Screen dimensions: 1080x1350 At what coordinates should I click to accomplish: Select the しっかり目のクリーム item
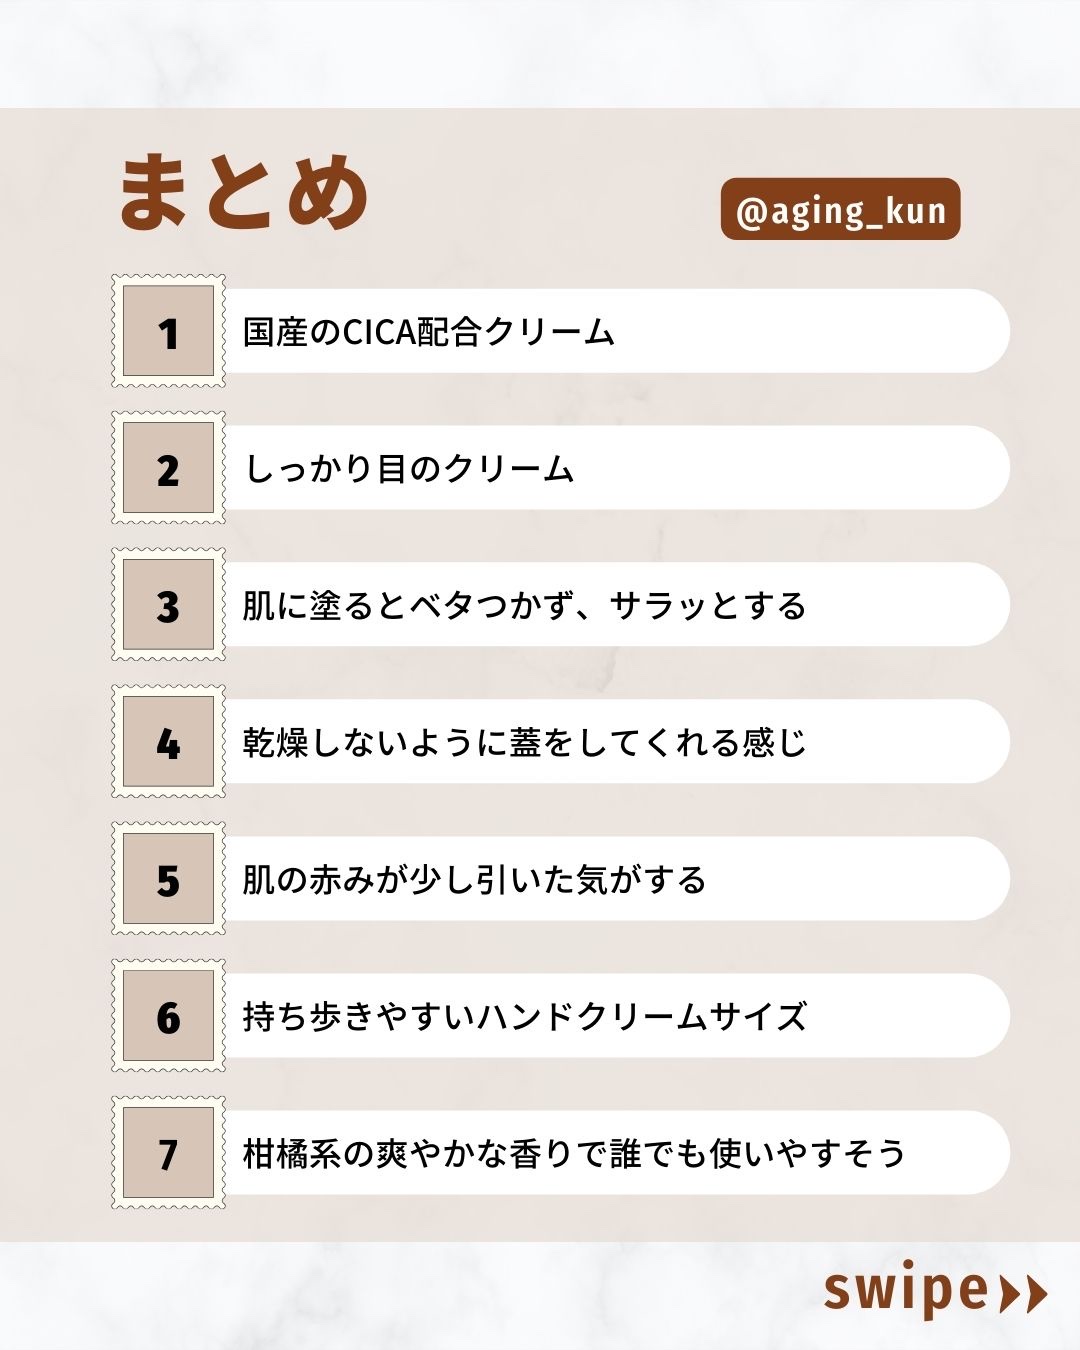[x=410, y=469]
